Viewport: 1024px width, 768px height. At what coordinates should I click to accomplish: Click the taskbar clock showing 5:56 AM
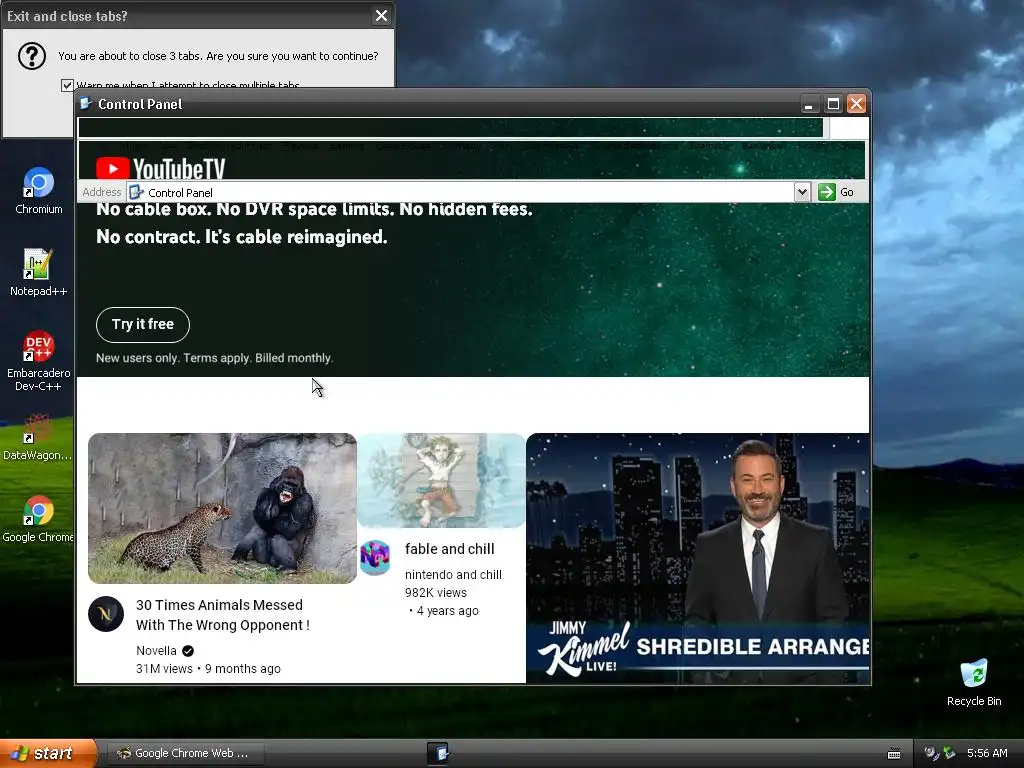[987, 753]
